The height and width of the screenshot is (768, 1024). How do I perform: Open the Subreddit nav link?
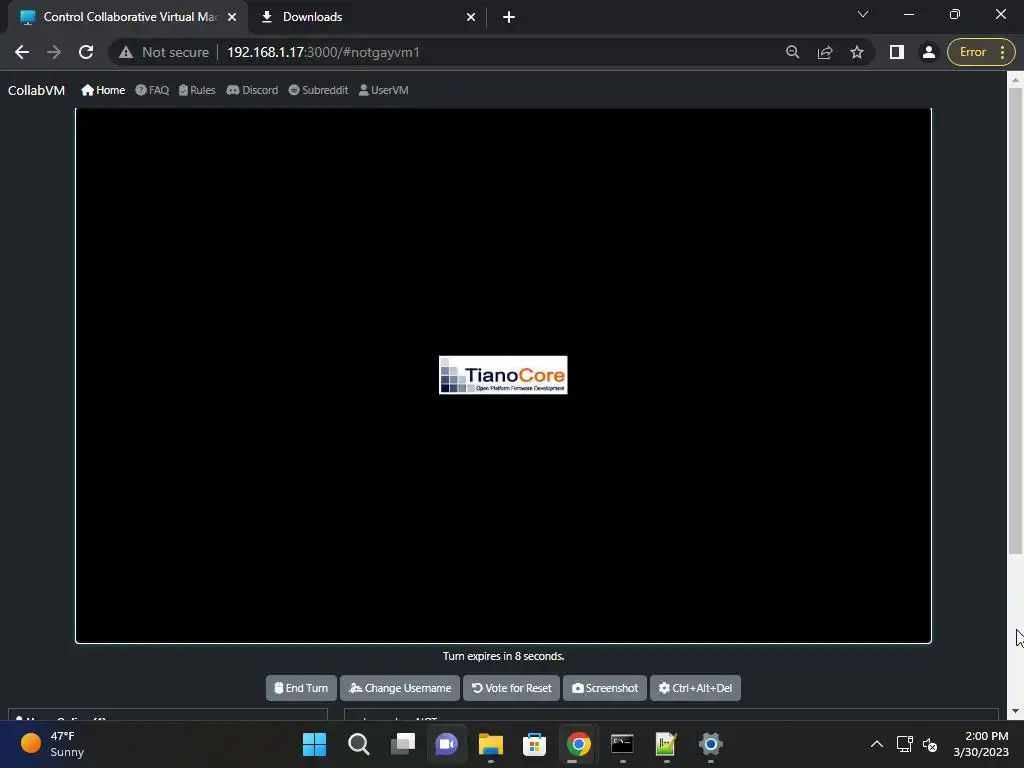pos(318,90)
